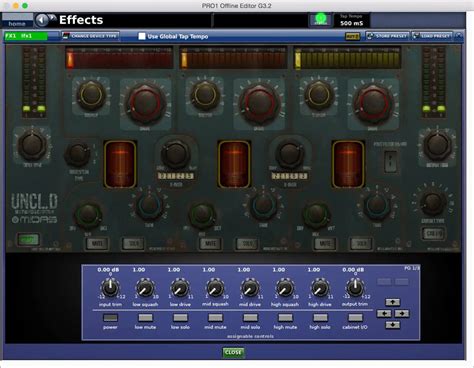This screenshot has height=368, width=474.
Task: Toggle the assignable mid mute button
Action: (x=215, y=318)
